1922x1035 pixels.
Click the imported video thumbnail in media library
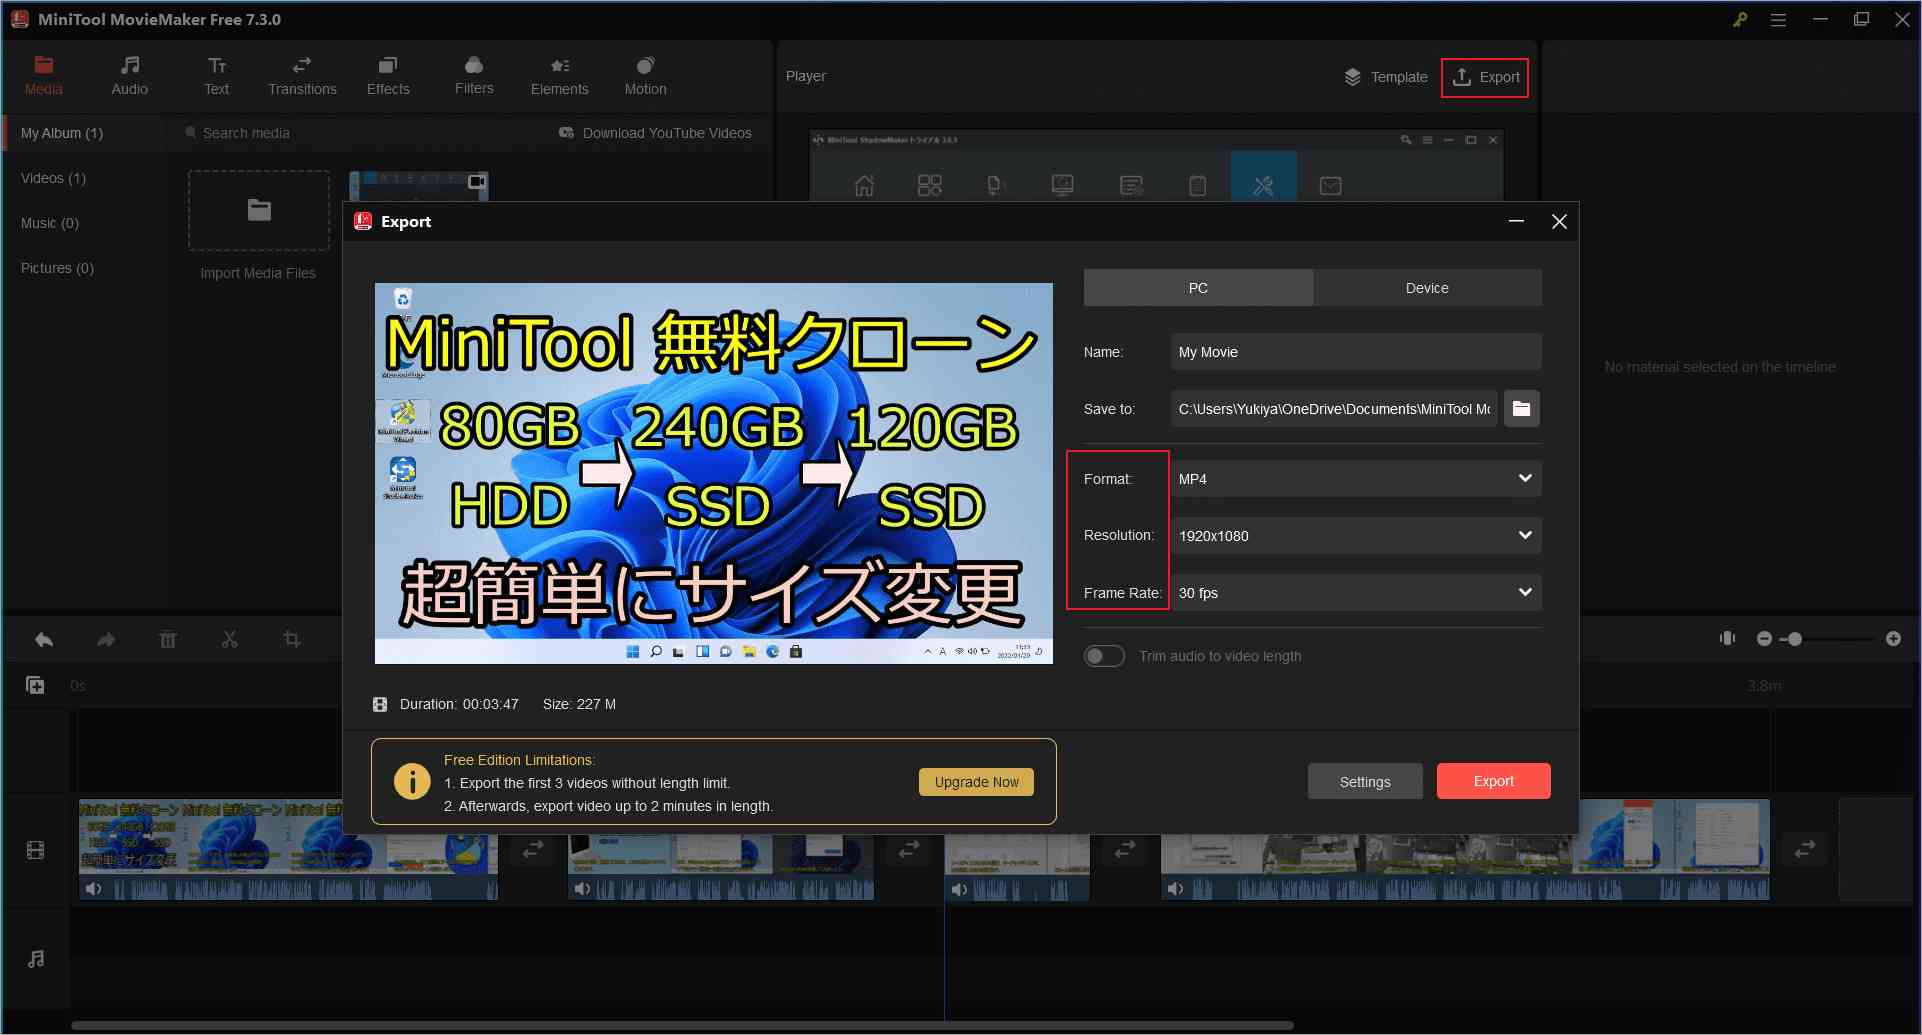tap(419, 186)
